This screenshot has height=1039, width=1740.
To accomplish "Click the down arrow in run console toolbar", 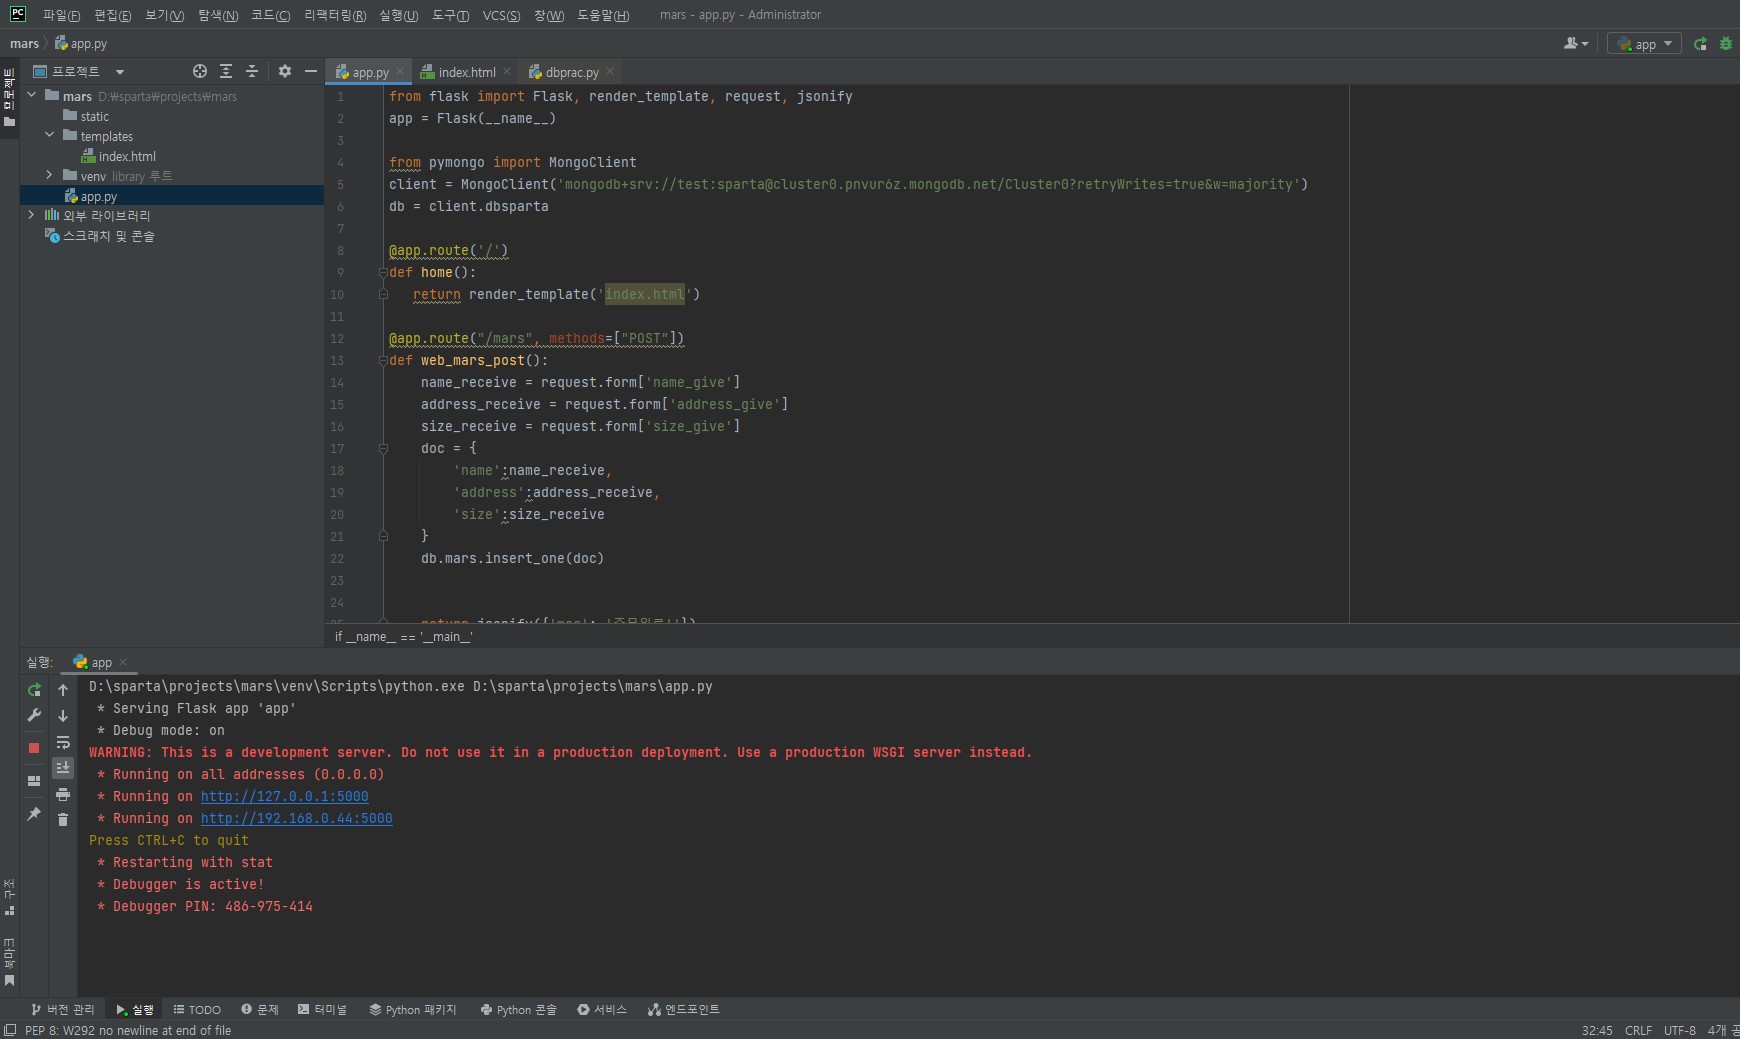I will (x=63, y=716).
